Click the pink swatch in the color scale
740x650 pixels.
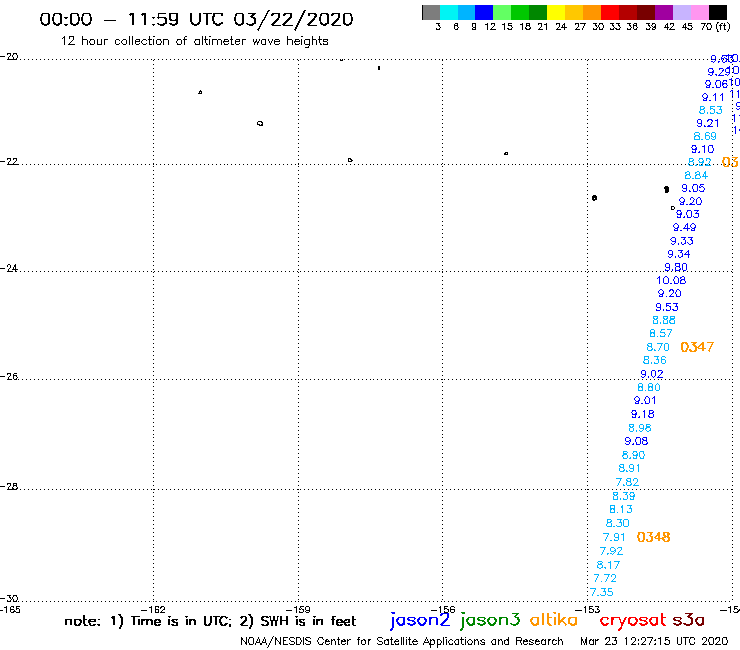[699, 12]
